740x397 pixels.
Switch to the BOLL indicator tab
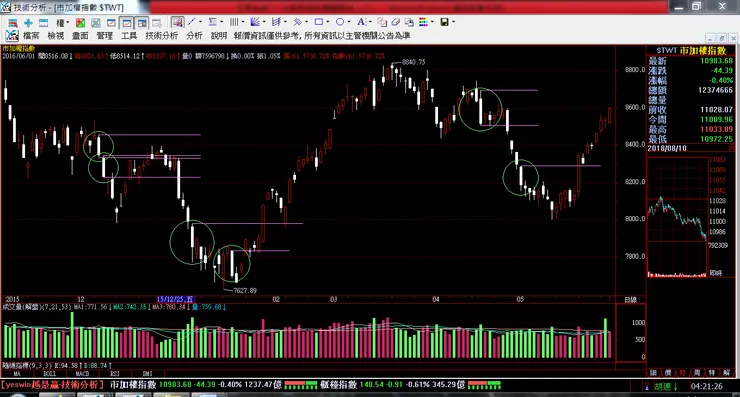(50, 373)
